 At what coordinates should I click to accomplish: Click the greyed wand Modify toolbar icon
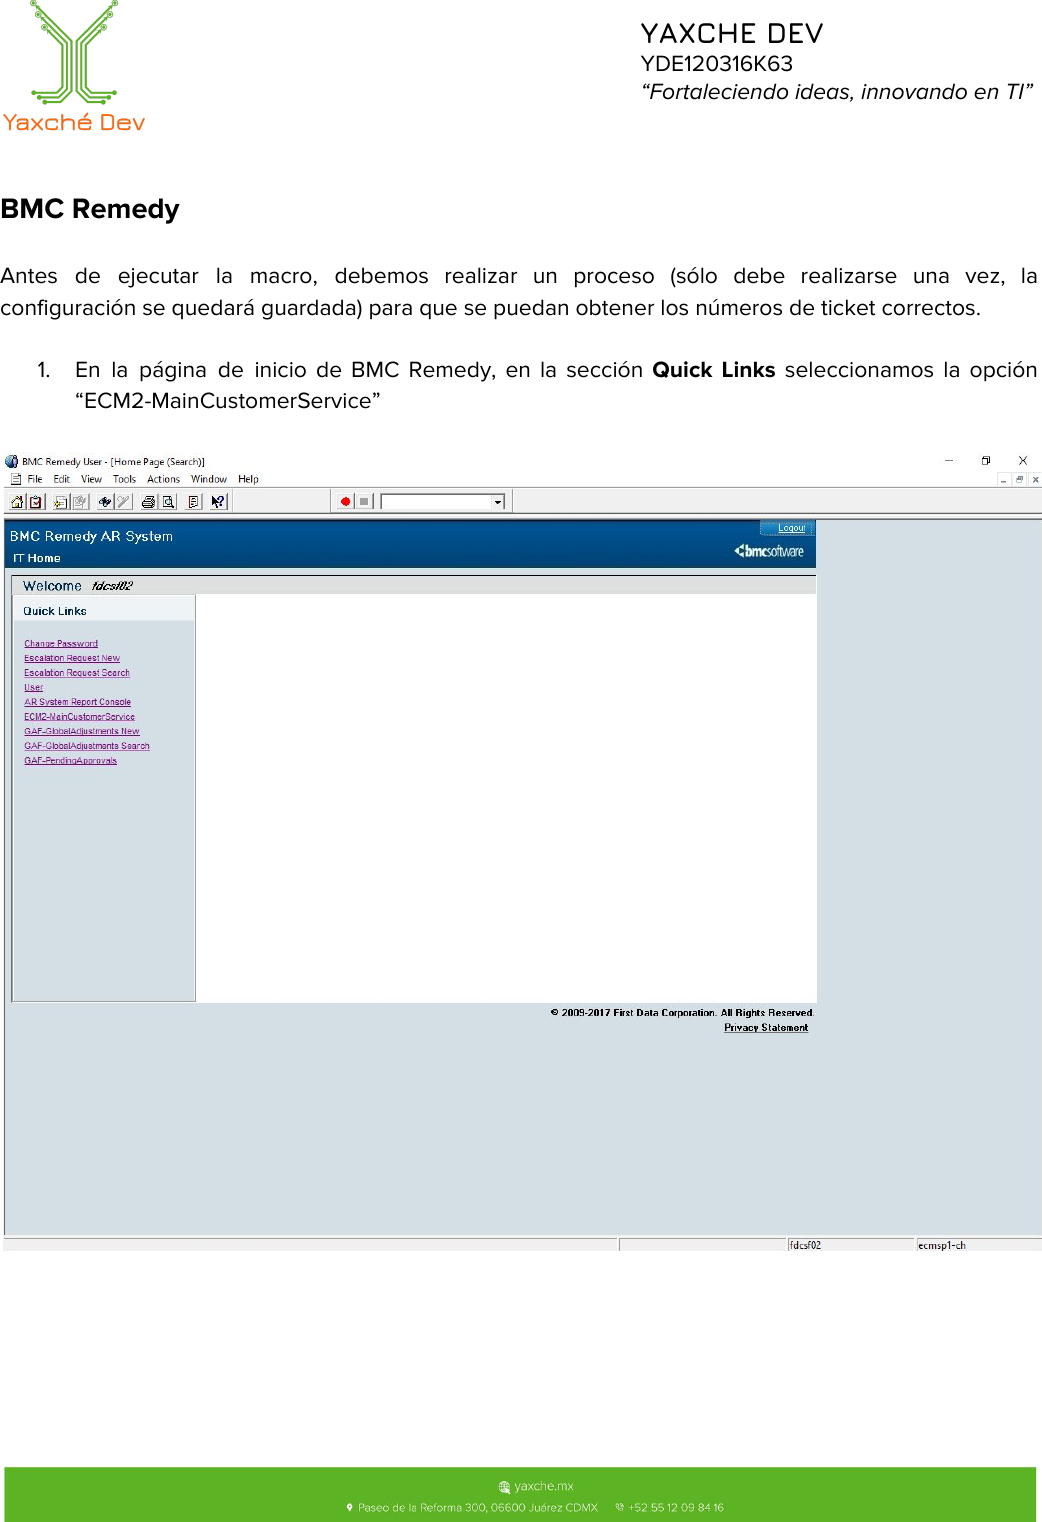coord(123,502)
